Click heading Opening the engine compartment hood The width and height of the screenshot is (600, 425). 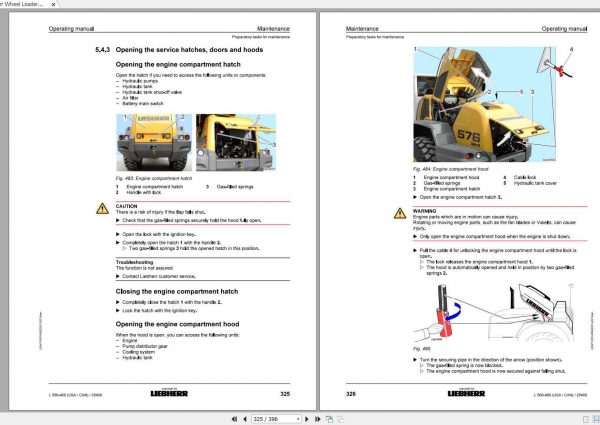click(178, 324)
